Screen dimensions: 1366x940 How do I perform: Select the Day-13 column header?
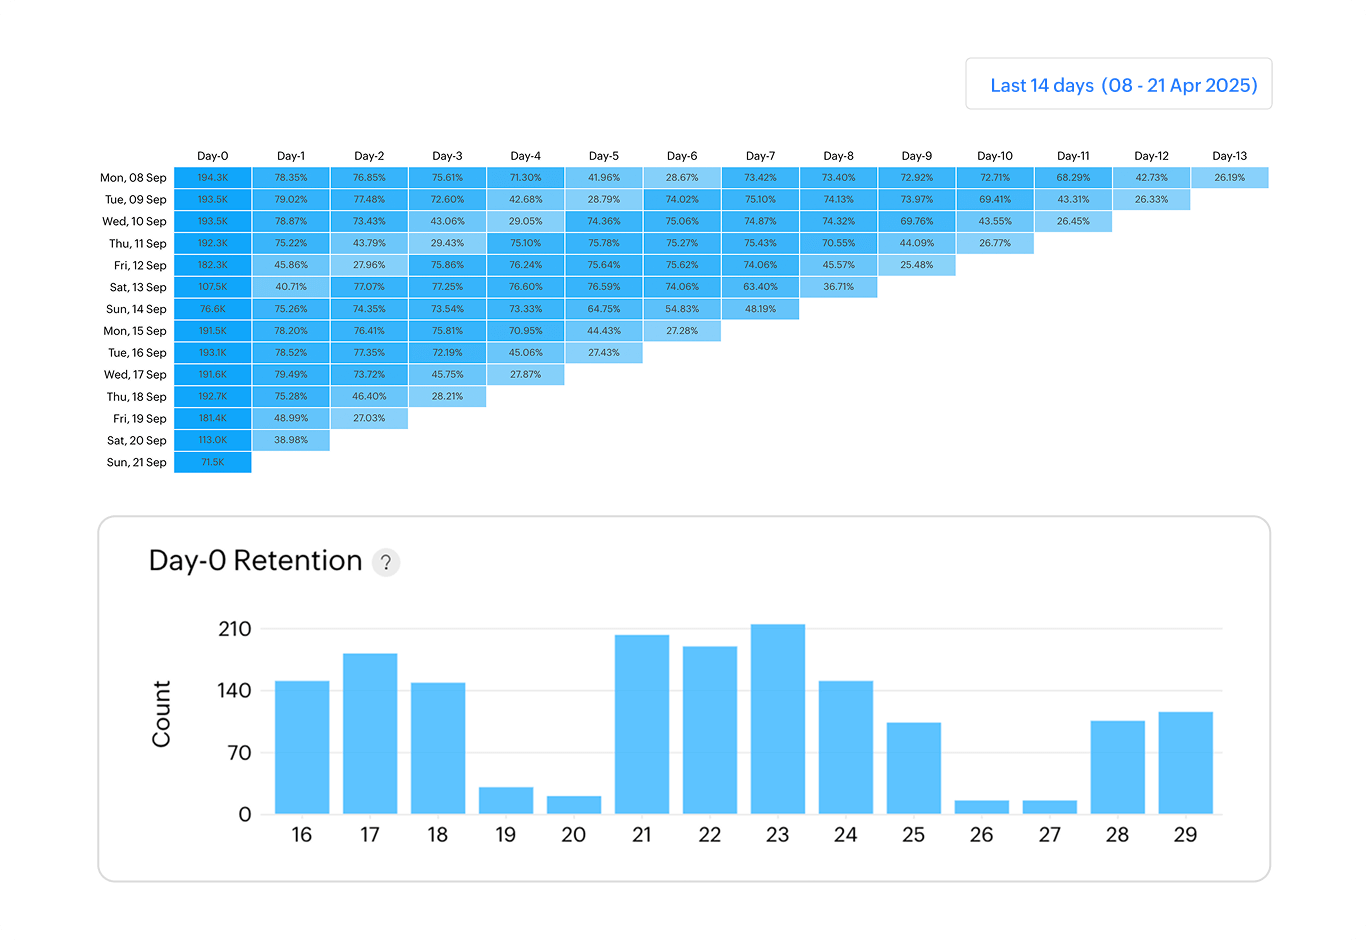coord(1229,156)
